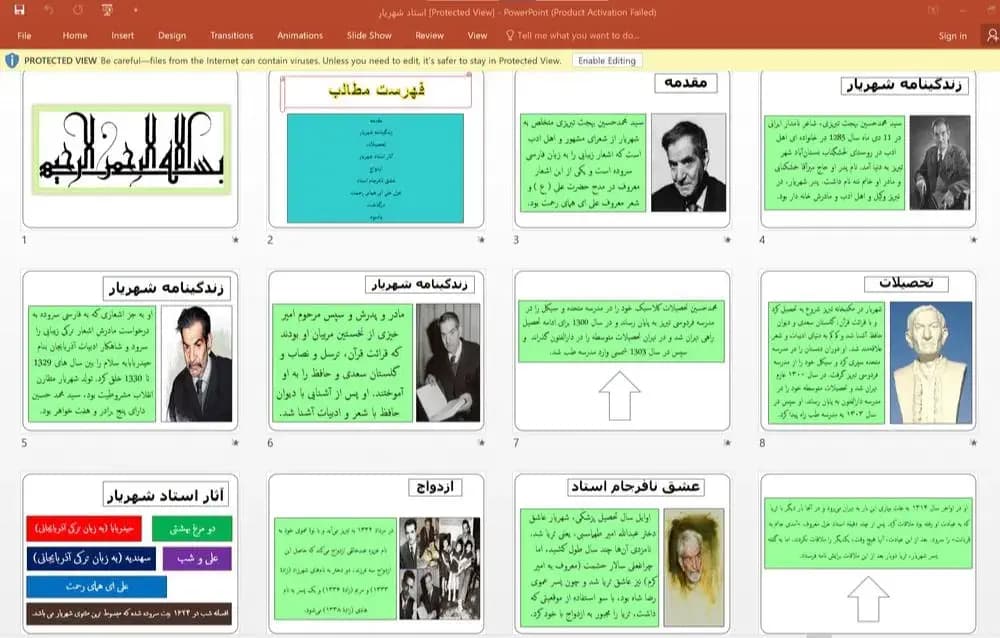Select the ازدواج slide thumbnail
Image resolution: width=1000 pixels, height=638 pixels.
pos(376,553)
